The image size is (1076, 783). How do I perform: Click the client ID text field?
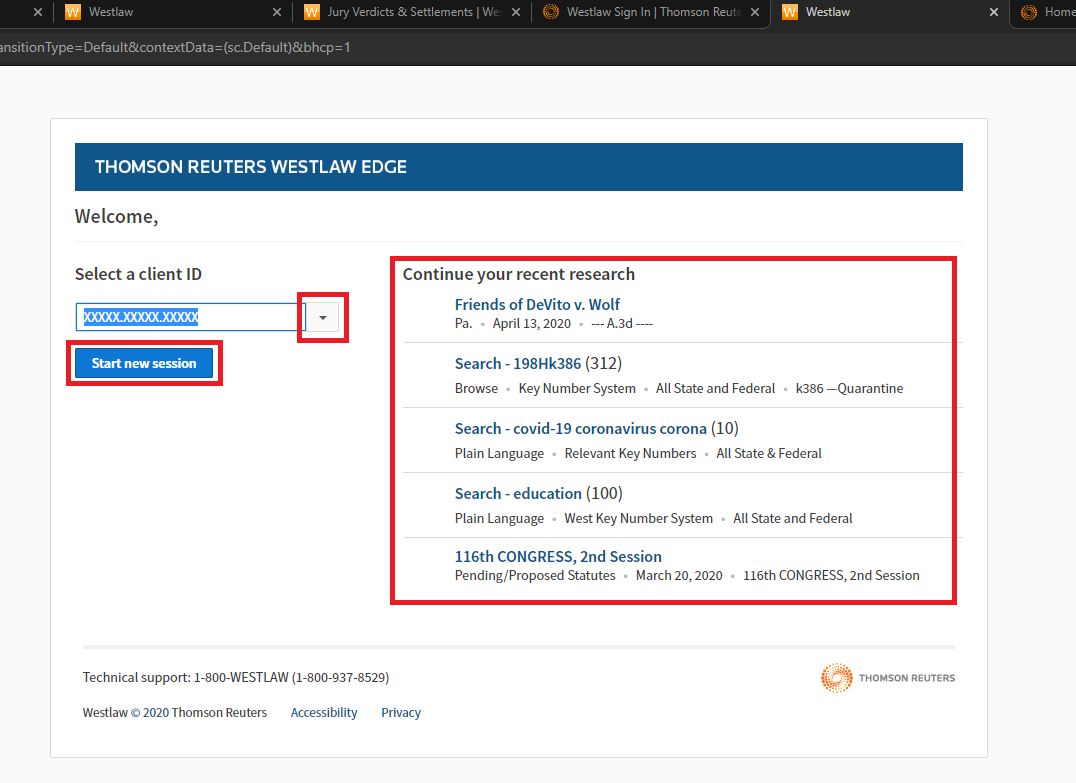tap(190, 318)
